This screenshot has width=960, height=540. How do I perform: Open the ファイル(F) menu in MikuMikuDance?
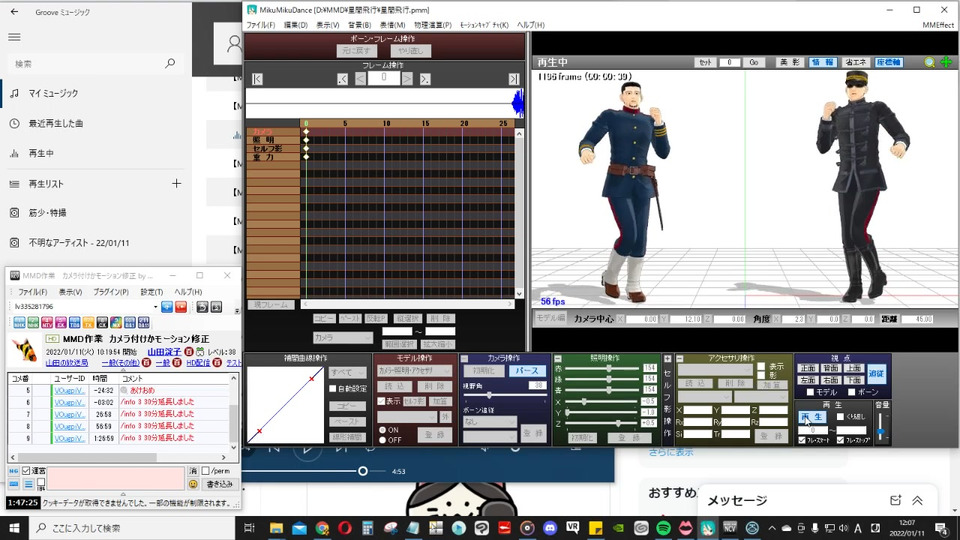261,25
